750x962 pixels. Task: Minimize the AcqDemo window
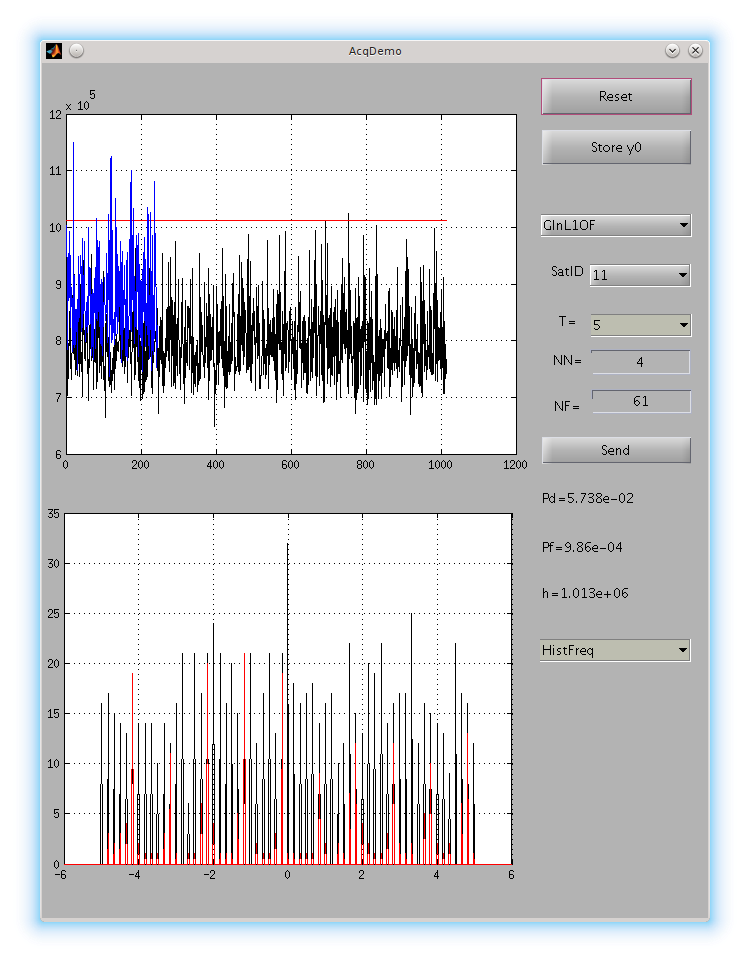click(673, 51)
